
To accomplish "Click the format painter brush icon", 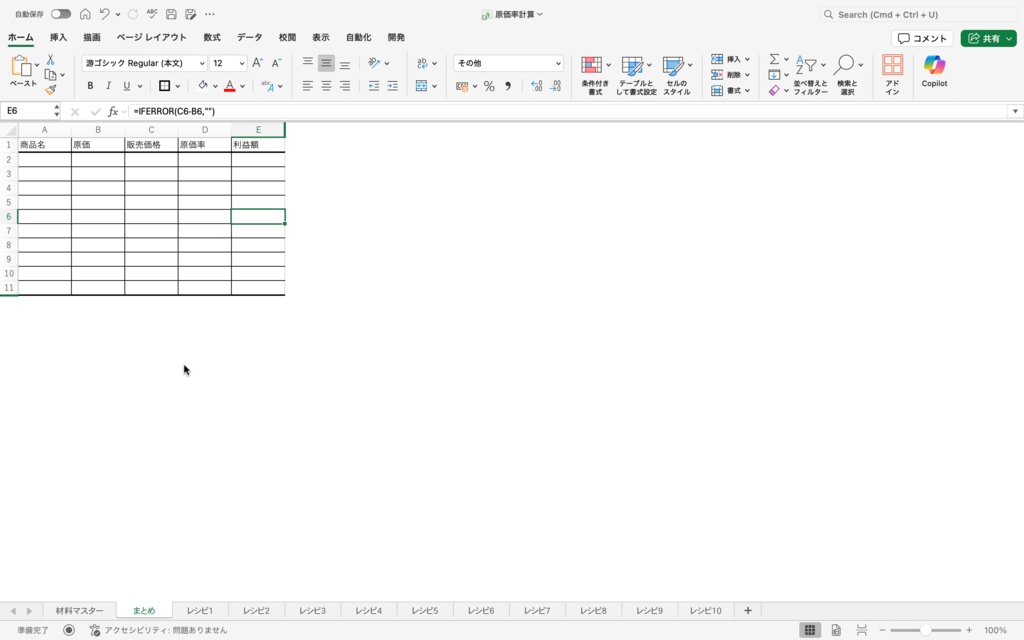I will [50, 89].
